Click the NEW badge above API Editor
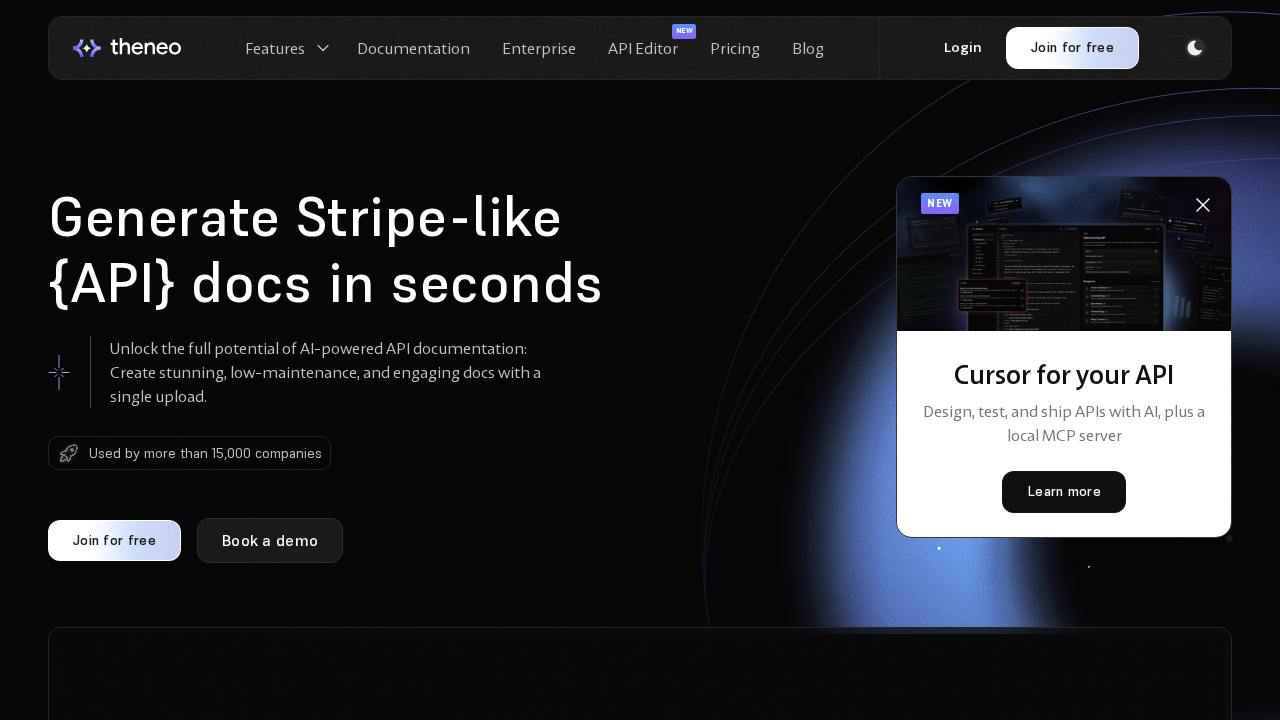 click(x=684, y=31)
